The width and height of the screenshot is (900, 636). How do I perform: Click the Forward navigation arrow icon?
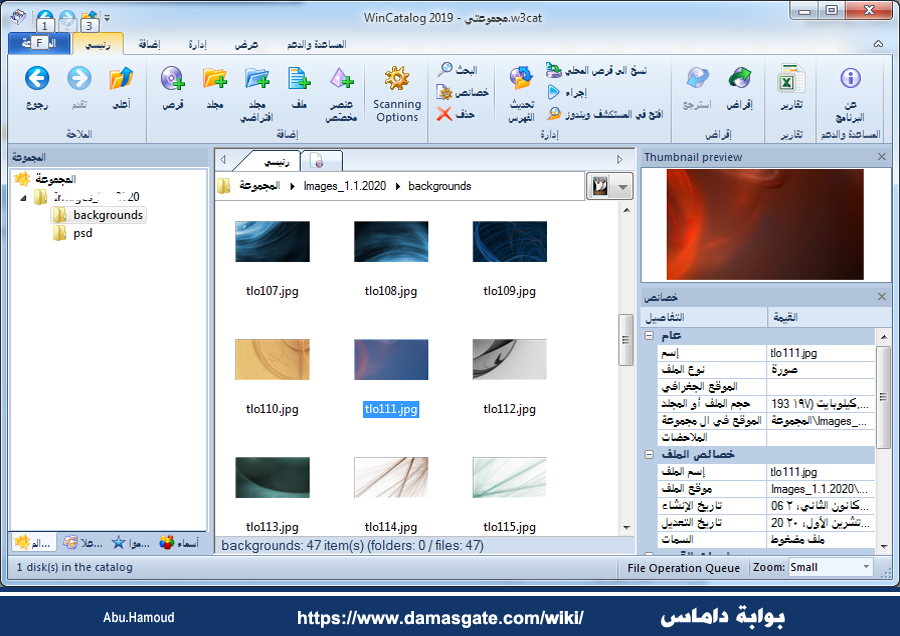coord(79,79)
